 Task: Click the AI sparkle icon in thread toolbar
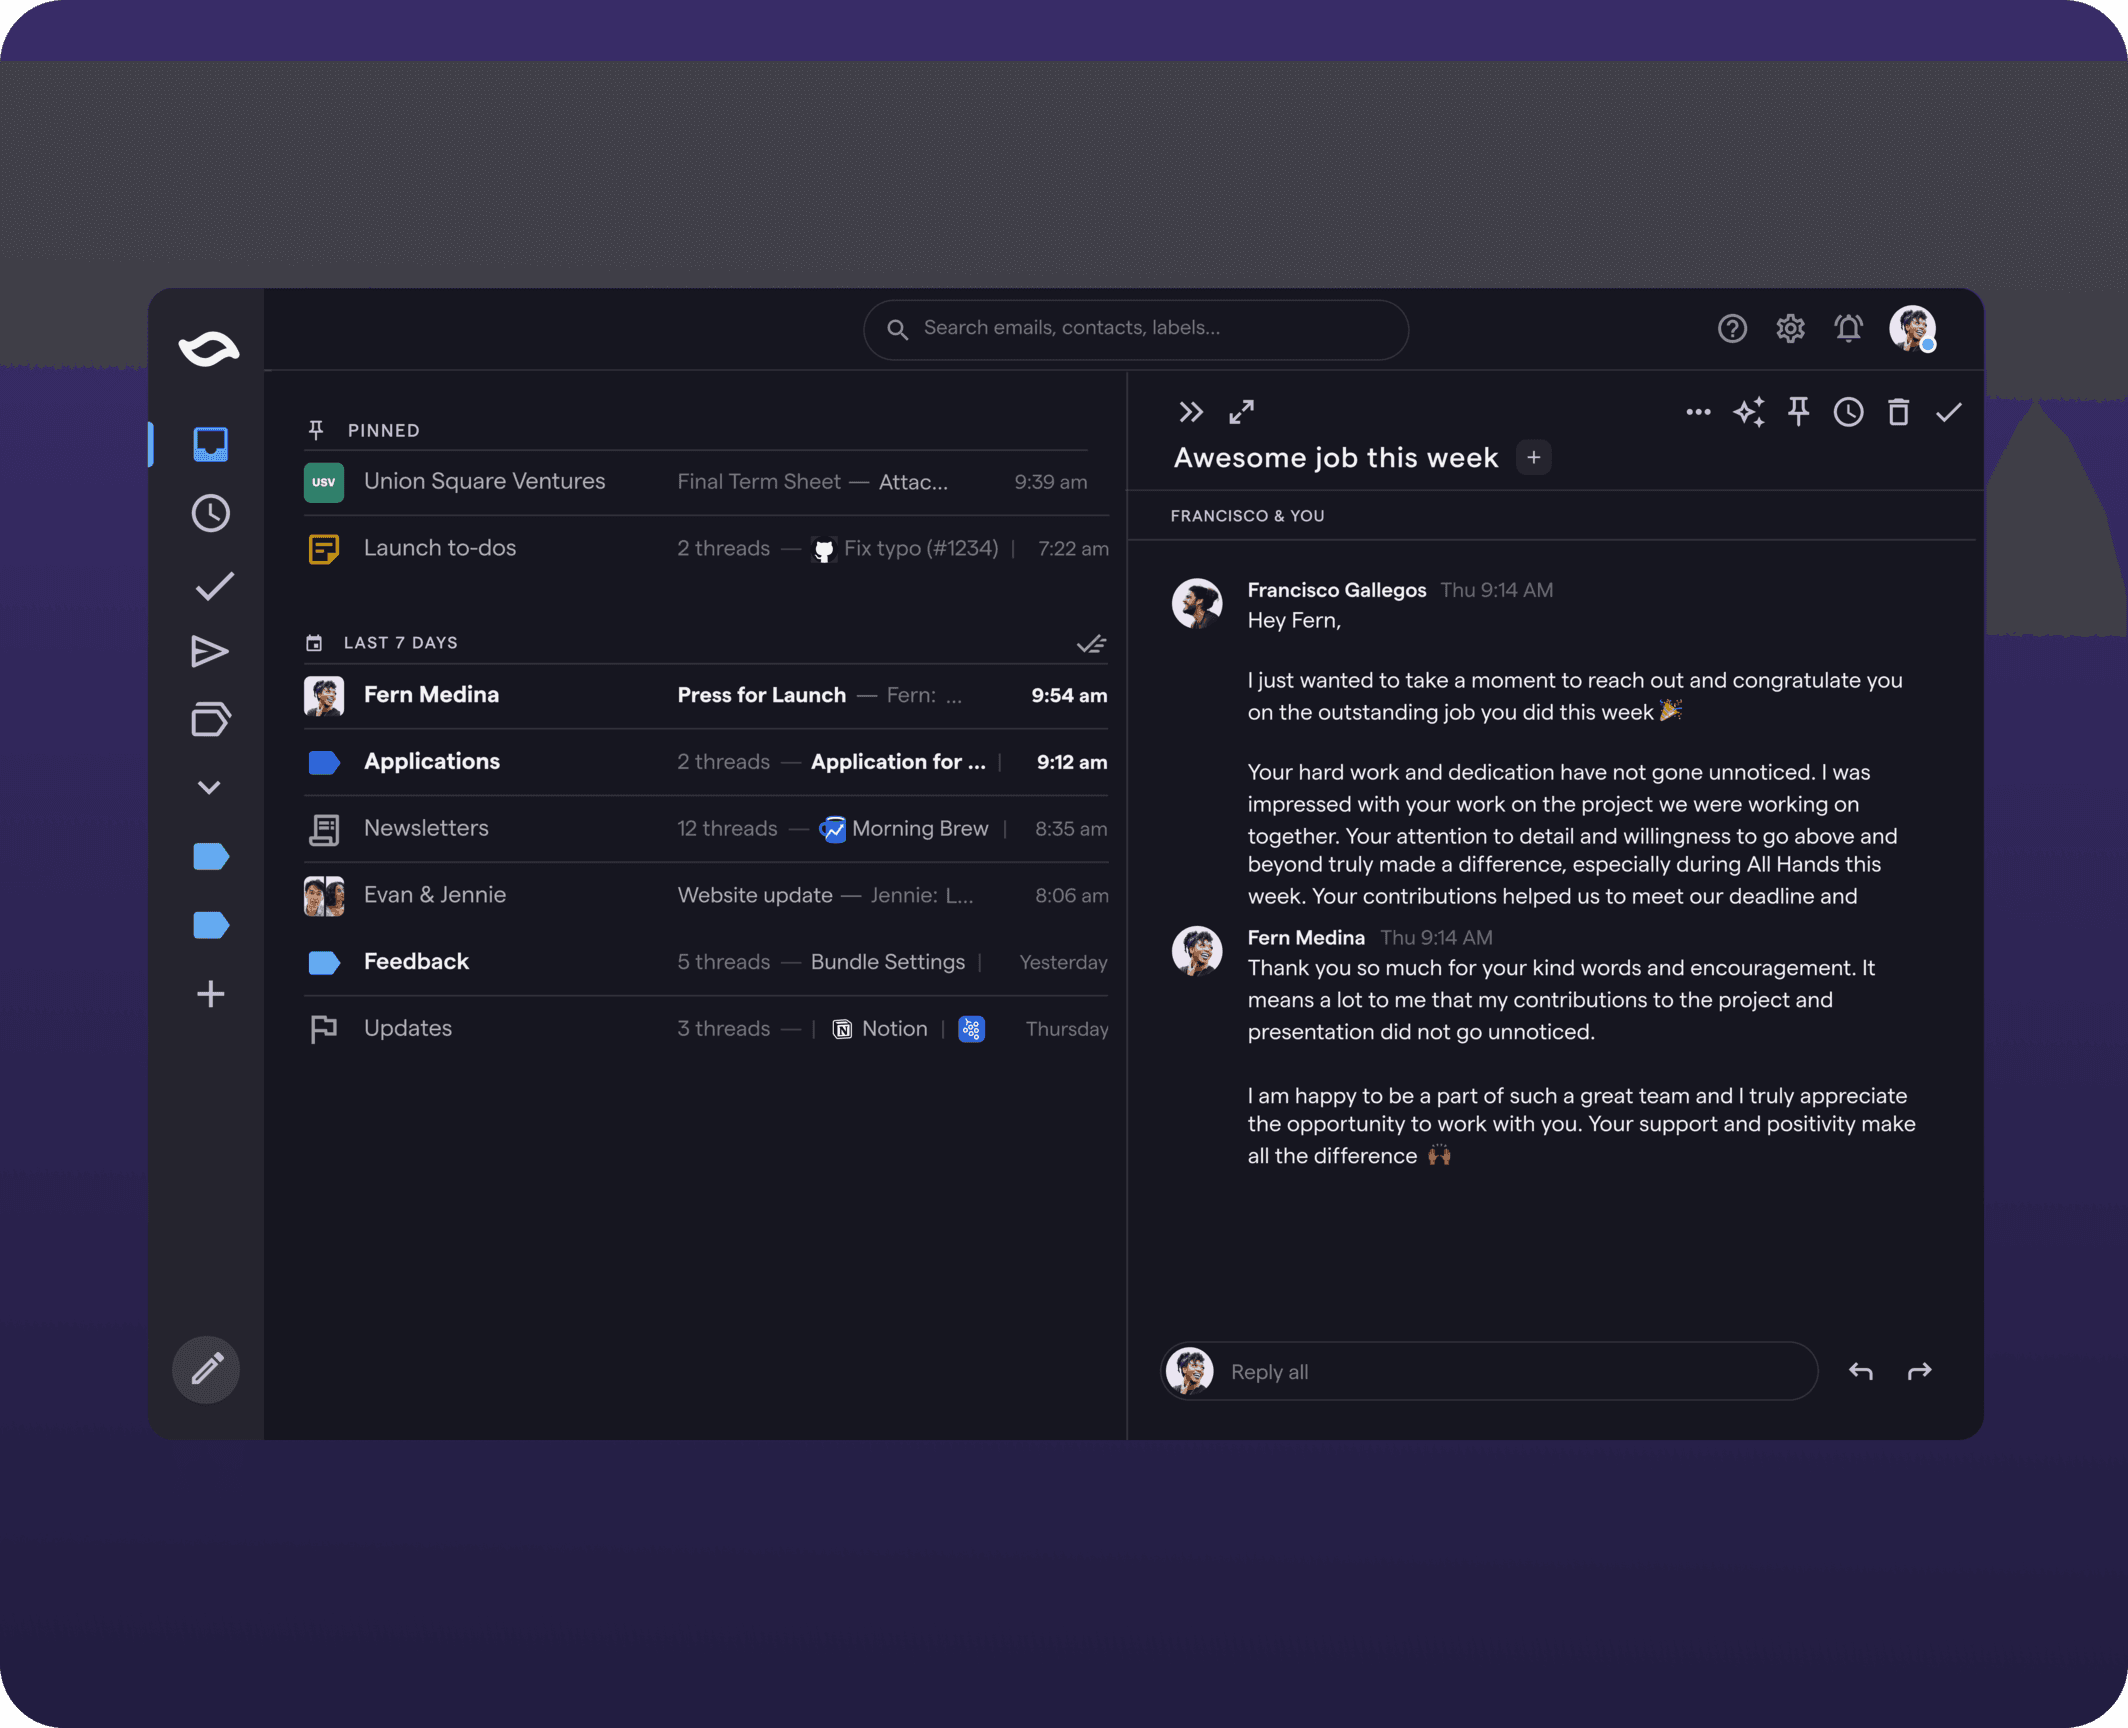(x=1749, y=412)
